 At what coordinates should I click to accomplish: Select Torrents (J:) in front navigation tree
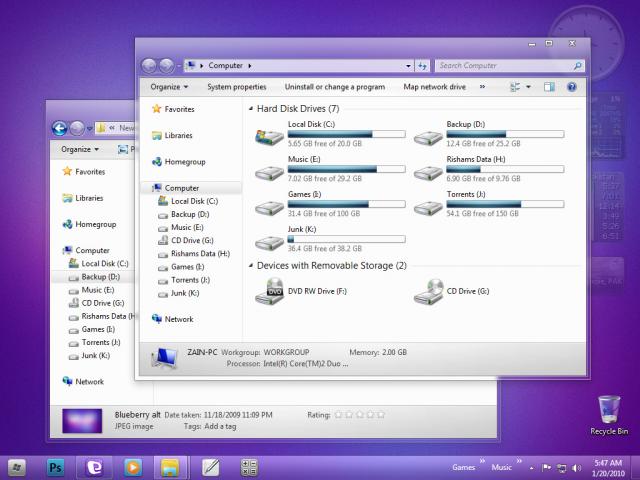(x=184, y=280)
